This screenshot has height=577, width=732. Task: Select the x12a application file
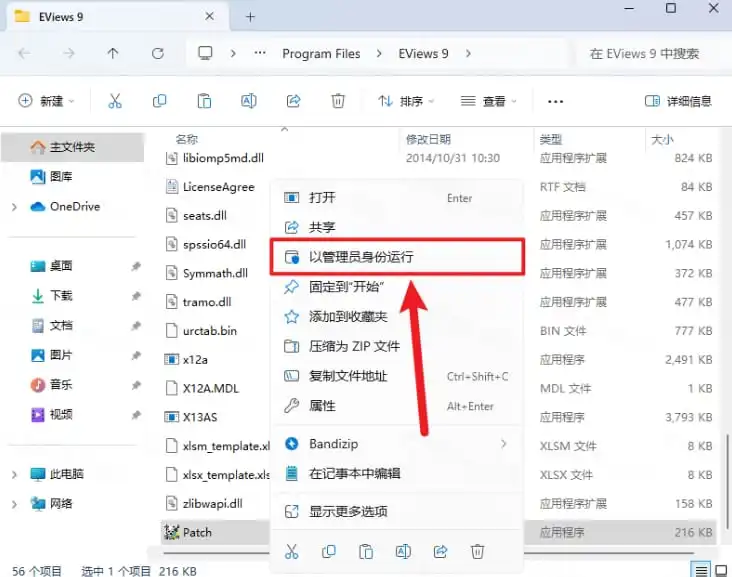(x=195, y=359)
